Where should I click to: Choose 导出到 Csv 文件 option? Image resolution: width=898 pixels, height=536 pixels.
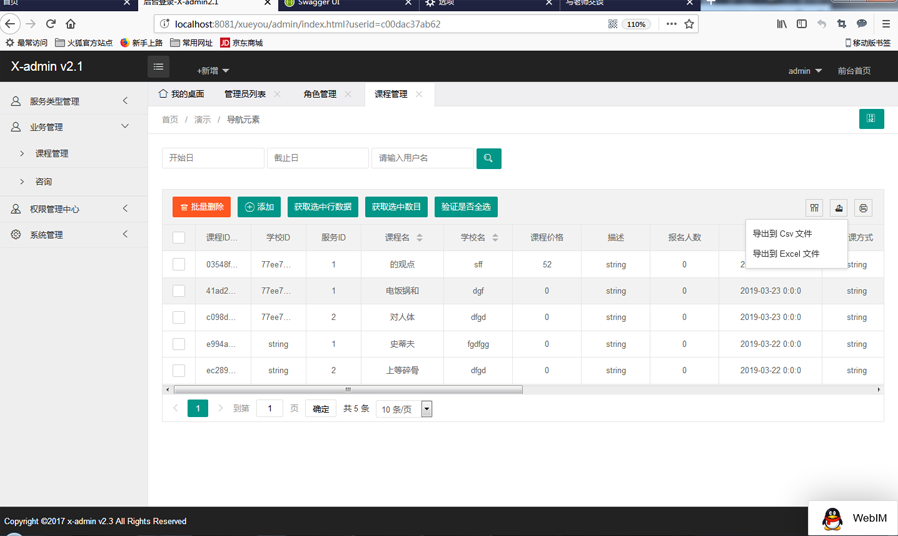(782, 234)
